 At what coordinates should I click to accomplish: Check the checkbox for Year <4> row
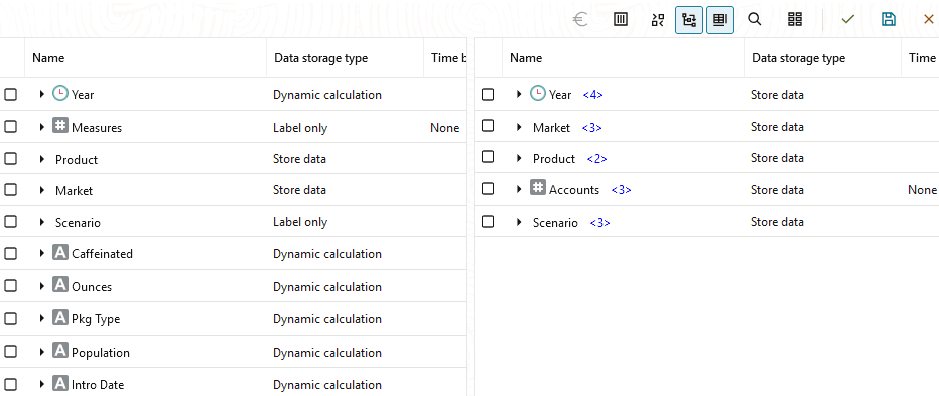pos(488,95)
